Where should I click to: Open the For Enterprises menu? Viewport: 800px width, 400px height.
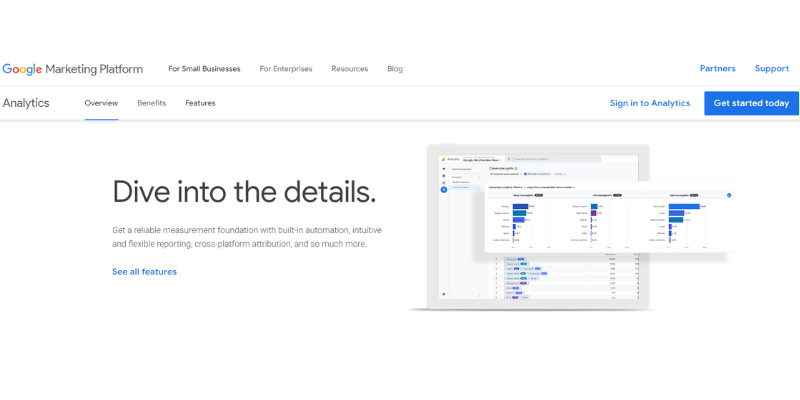(286, 69)
